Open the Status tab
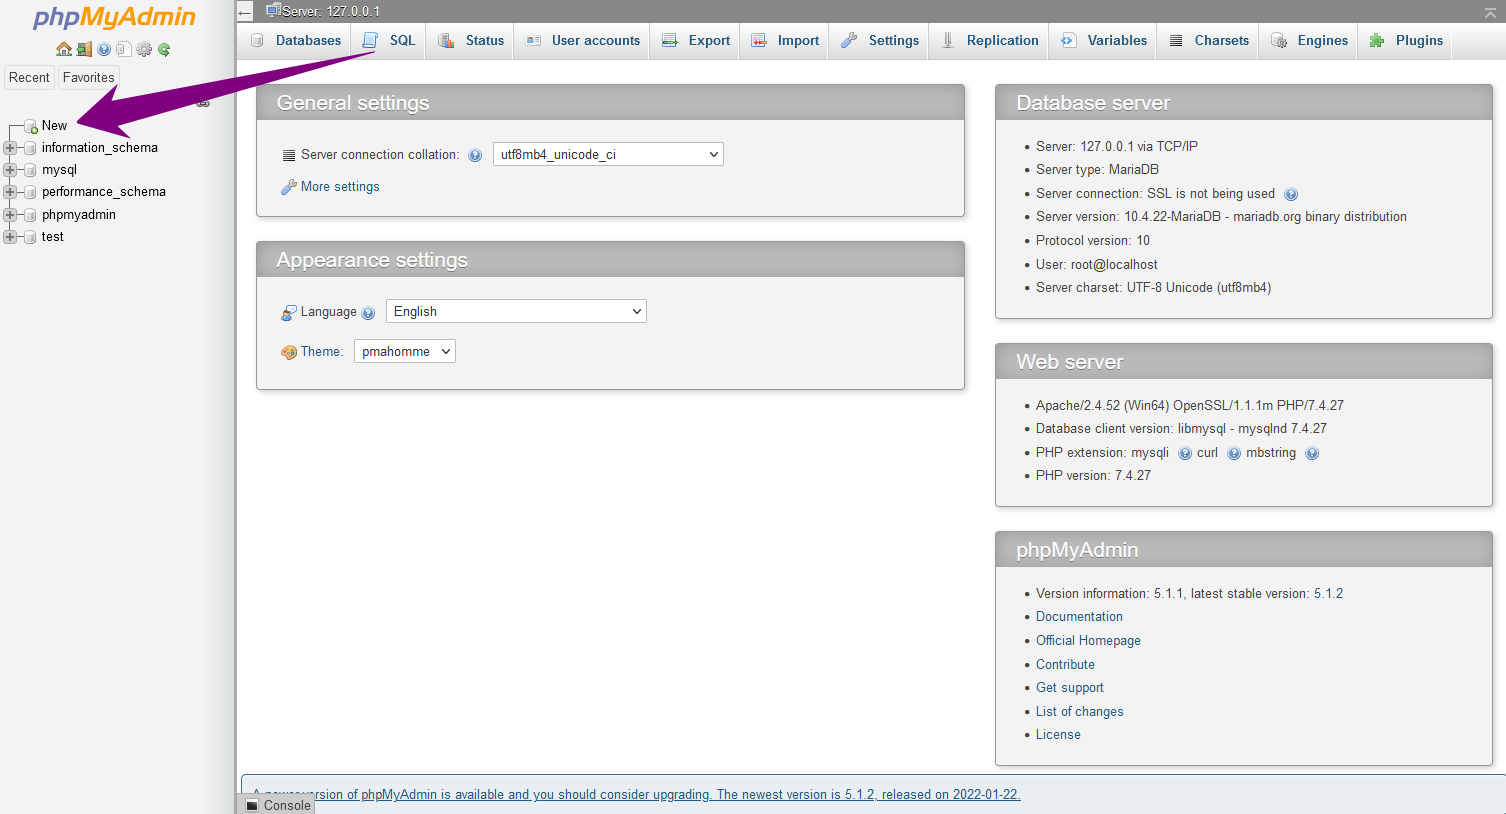This screenshot has width=1506, height=814. click(471, 41)
